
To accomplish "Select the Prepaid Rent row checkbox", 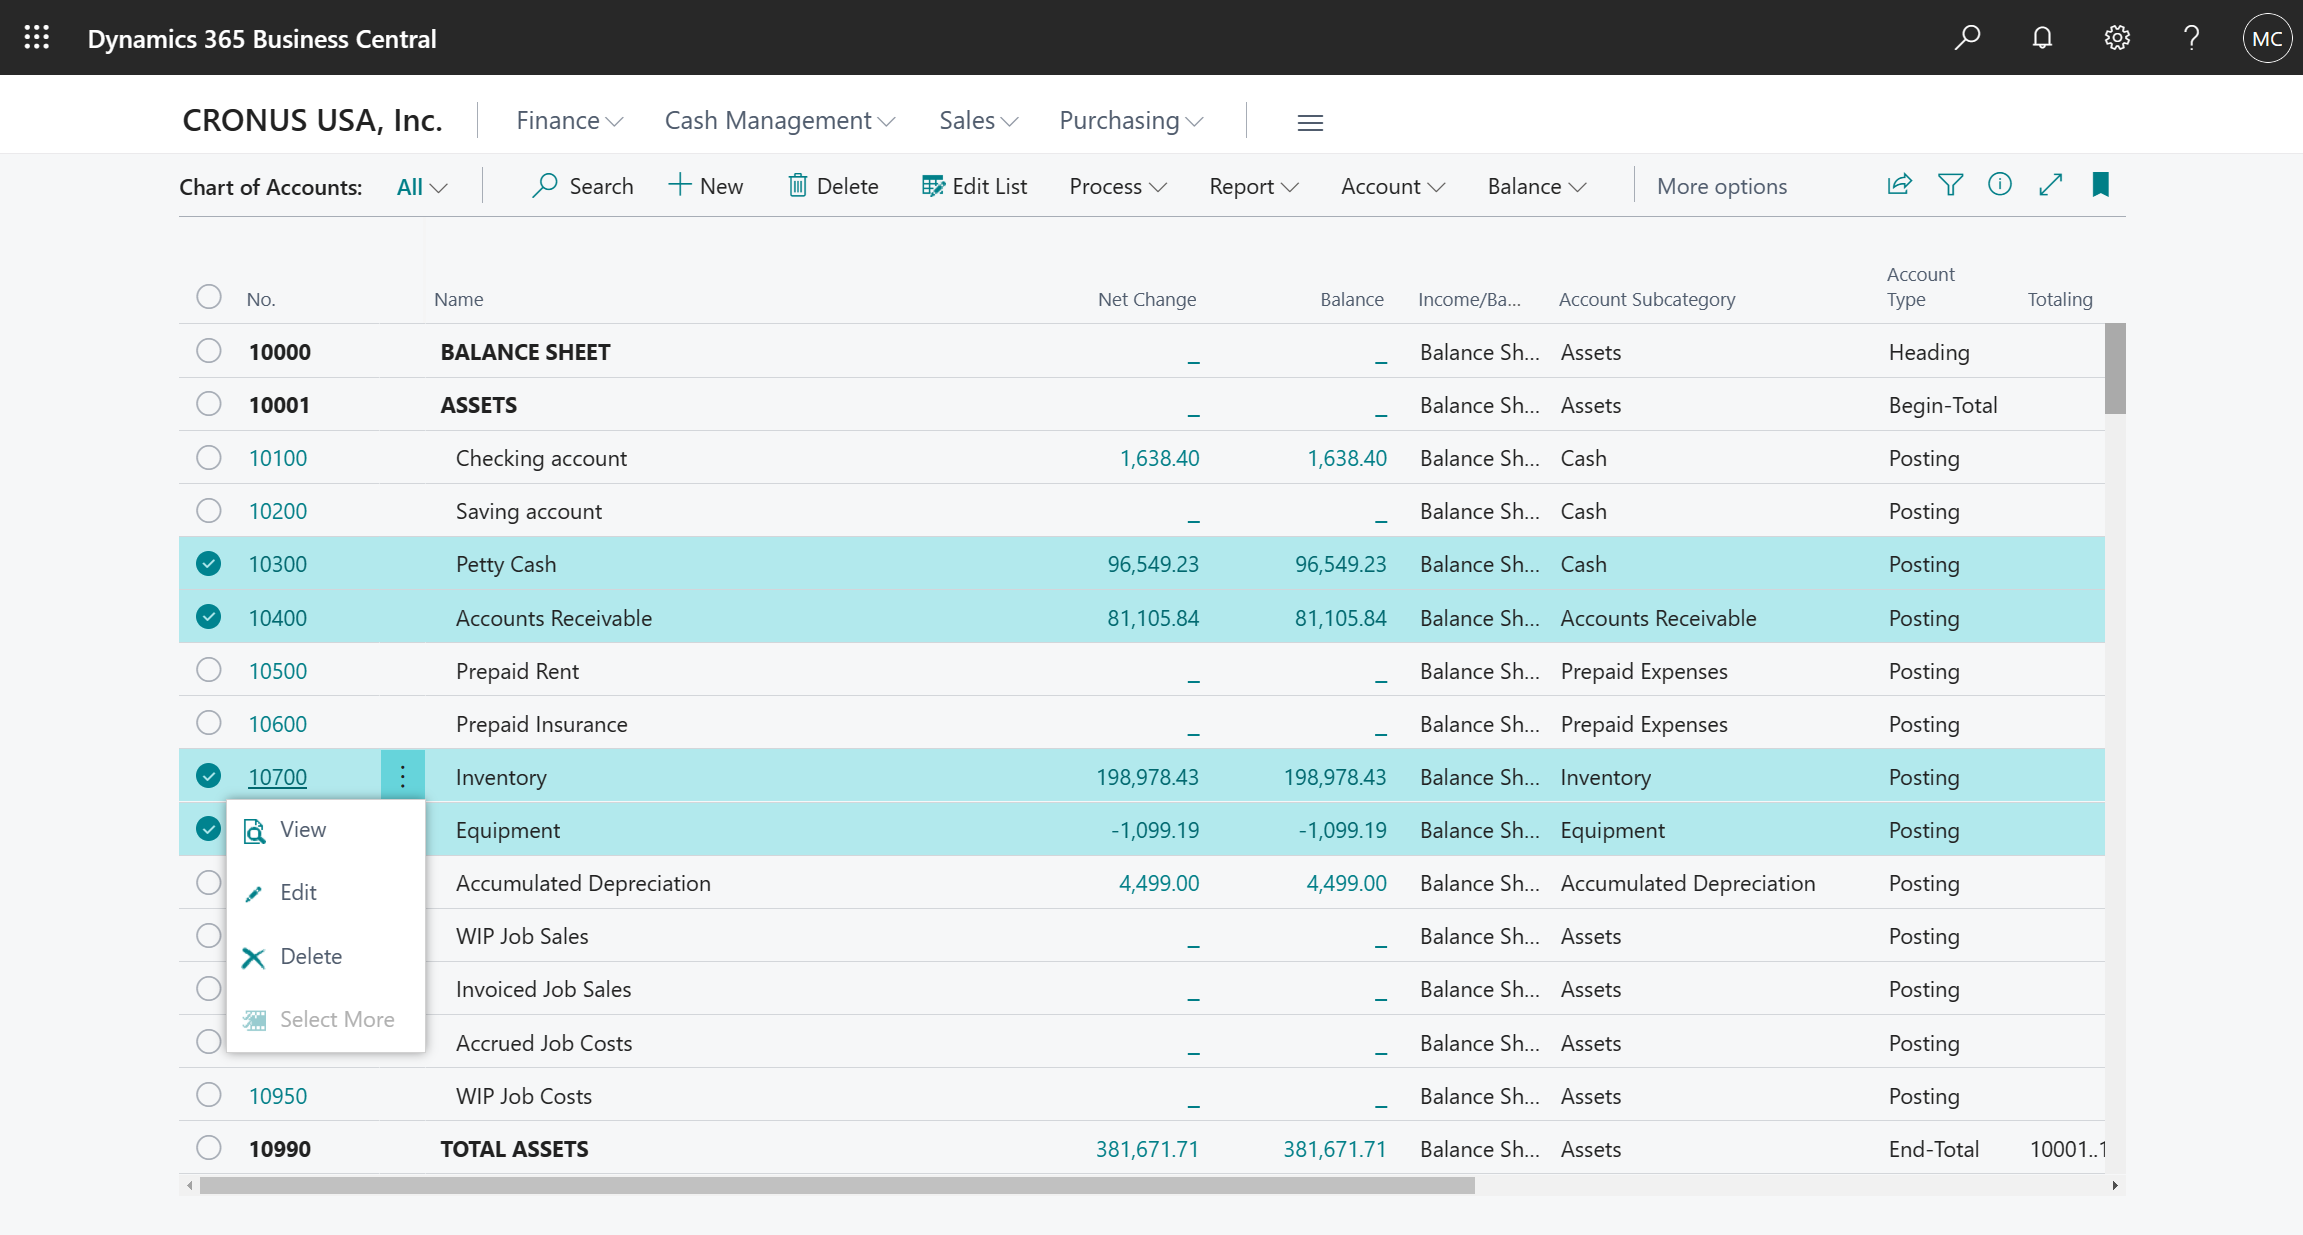I will (208, 670).
